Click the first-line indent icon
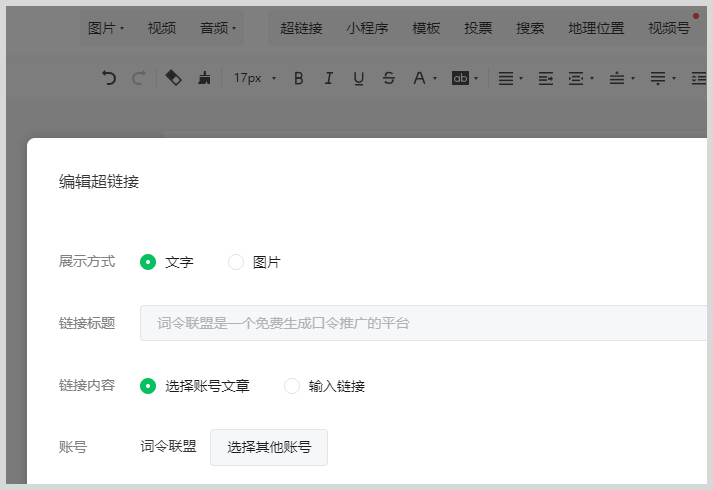 tap(546, 78)
